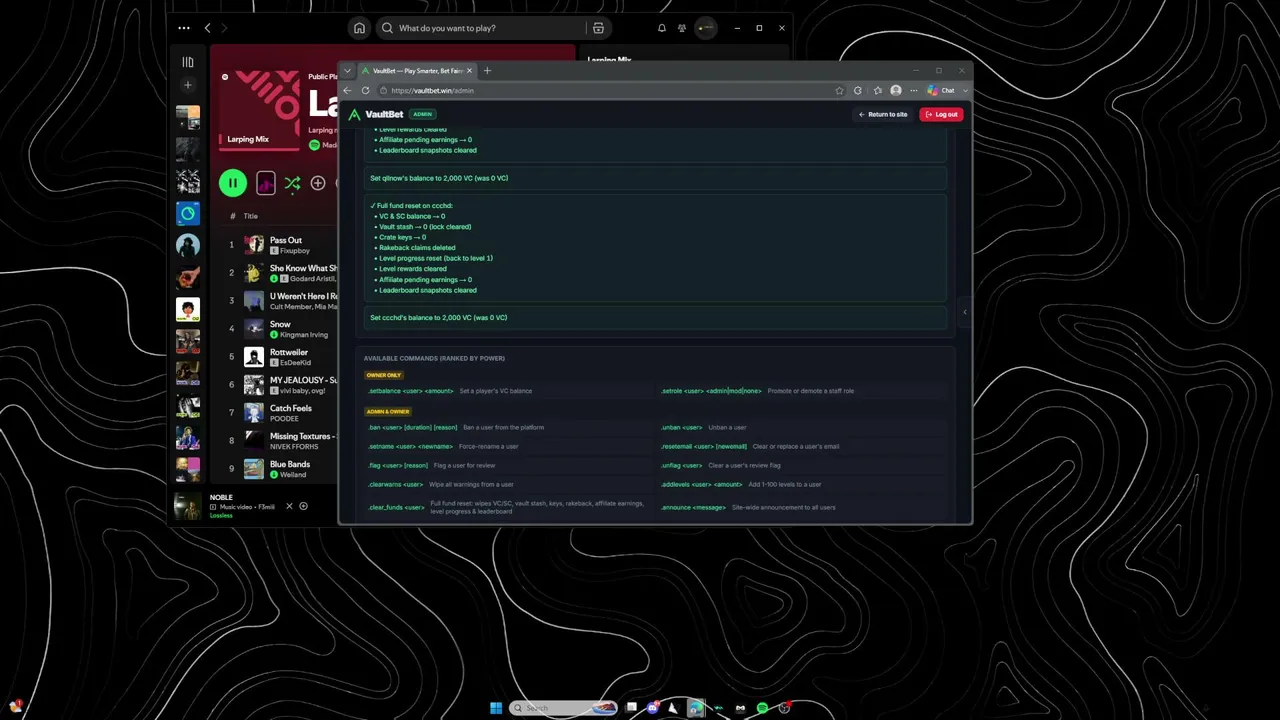Open Spotify from the taskbar

pyautogui.click(x=762, y=708)
